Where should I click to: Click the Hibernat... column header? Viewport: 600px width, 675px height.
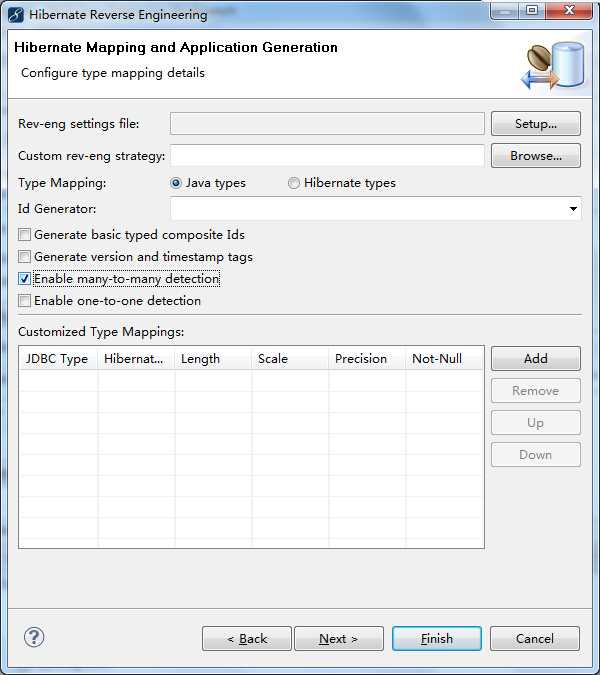(x=136, y=359)
